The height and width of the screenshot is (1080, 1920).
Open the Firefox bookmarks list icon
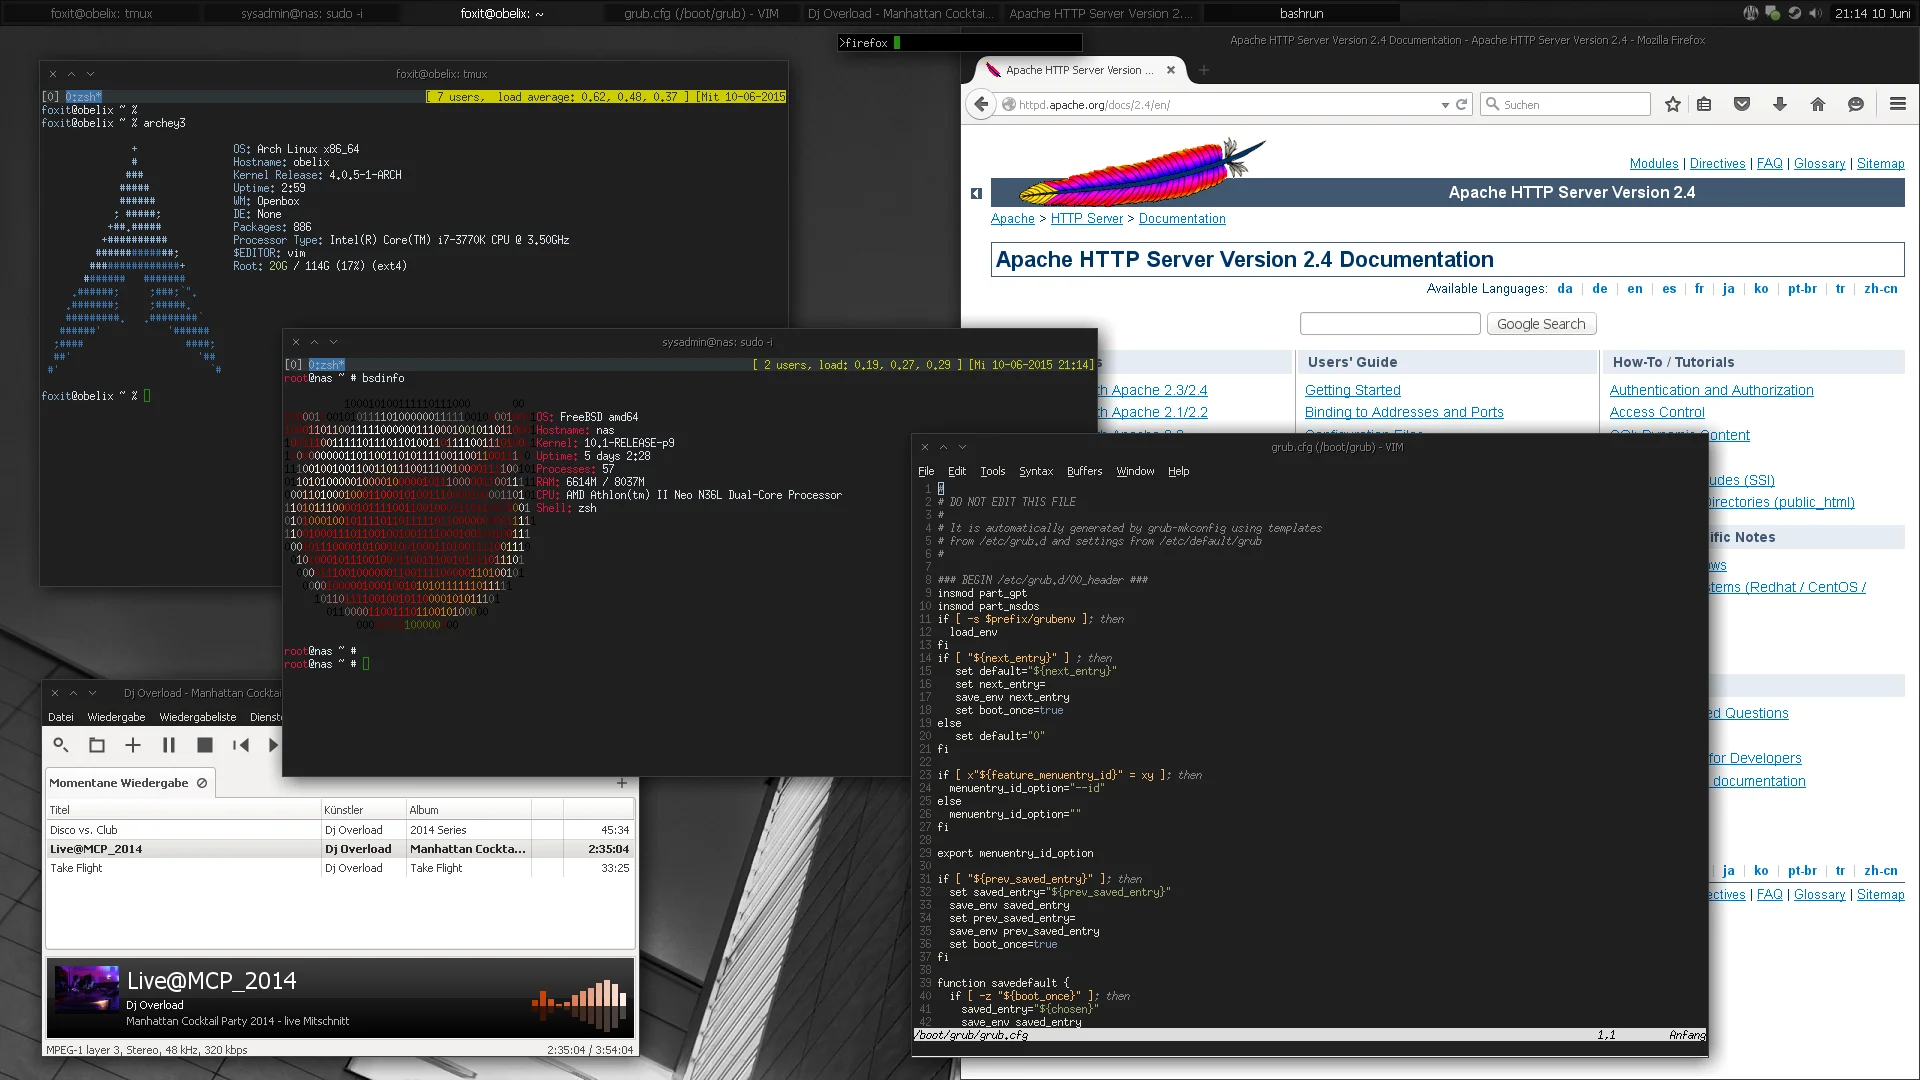(1704, 104)
